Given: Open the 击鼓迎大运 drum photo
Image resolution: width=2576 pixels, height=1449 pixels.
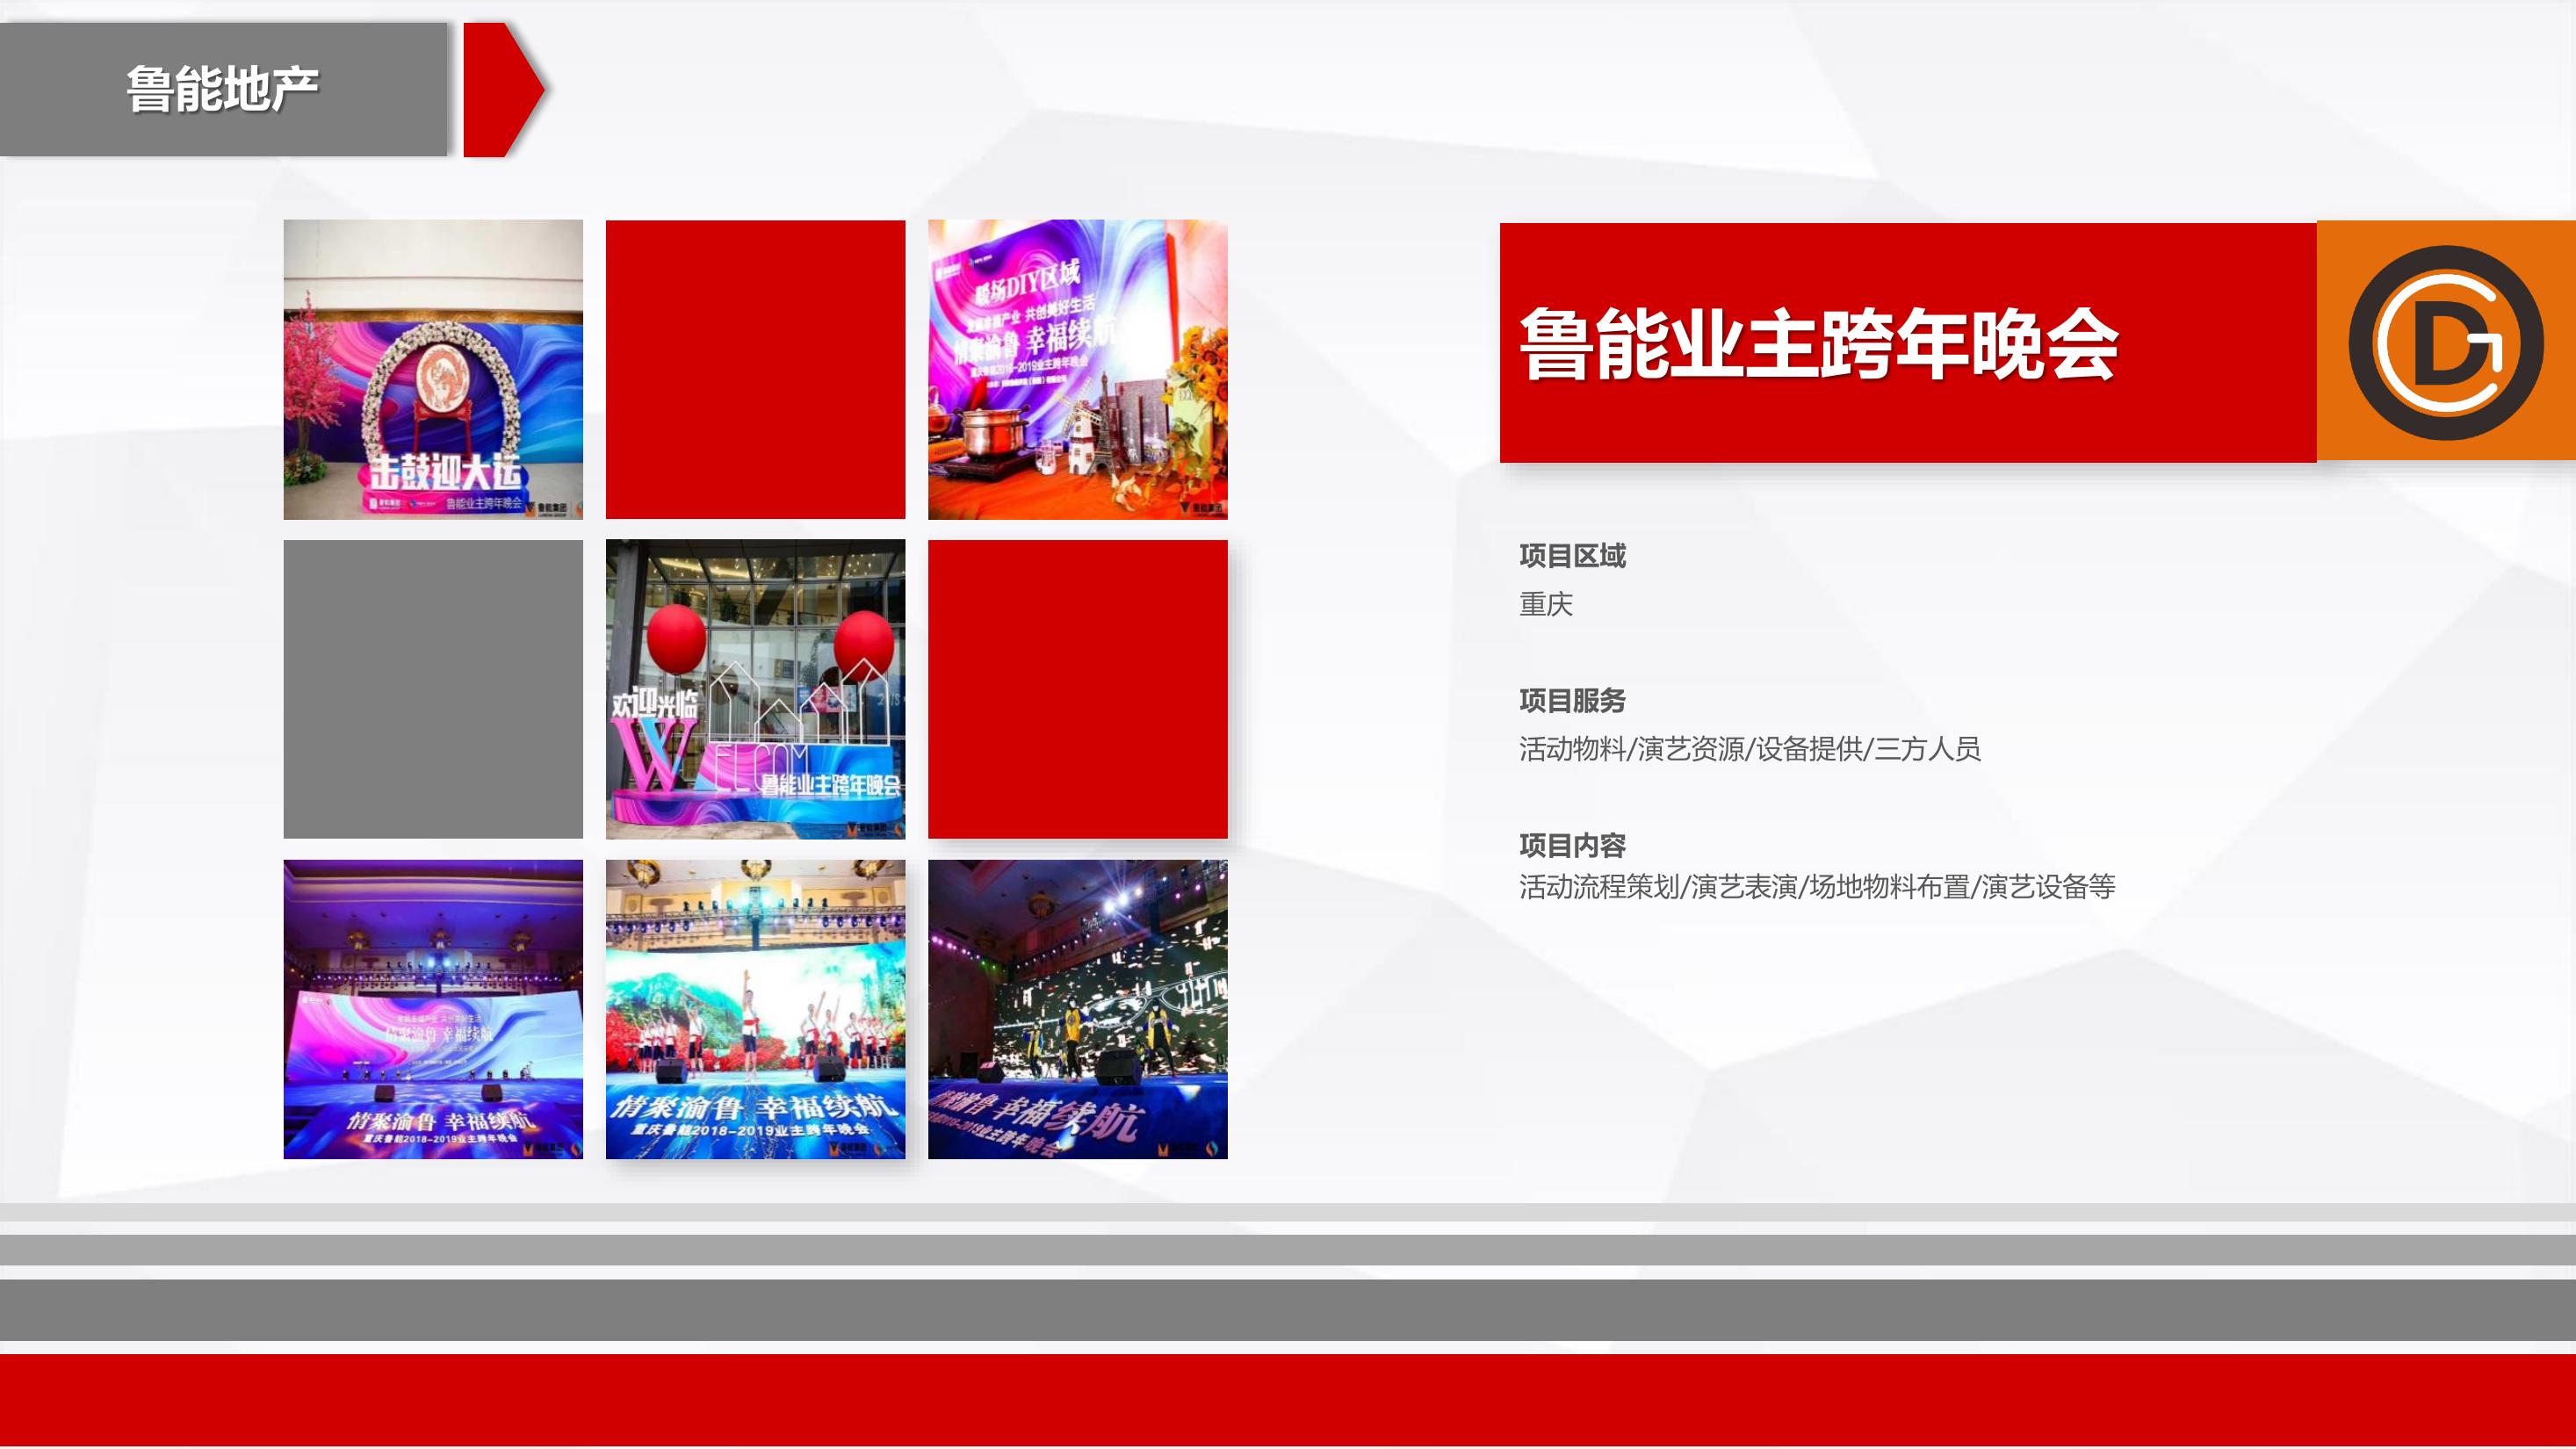Looking at the screenshot, I should [433, 369].
